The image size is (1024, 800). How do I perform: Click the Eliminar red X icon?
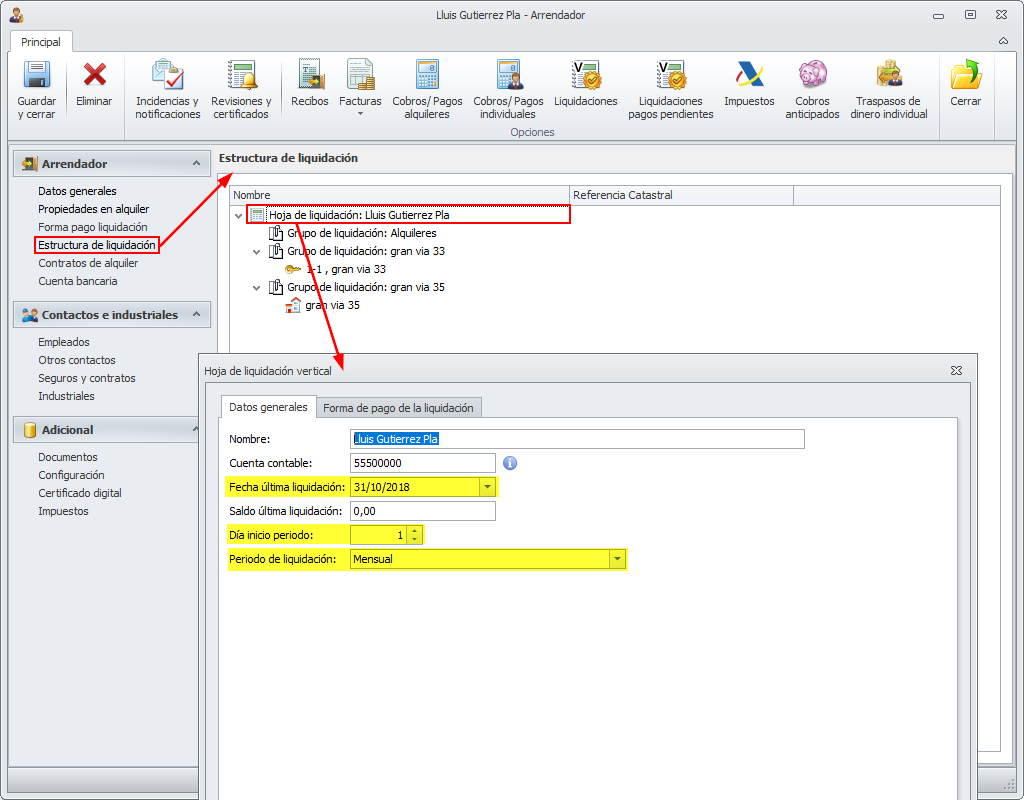pos(94,75)
